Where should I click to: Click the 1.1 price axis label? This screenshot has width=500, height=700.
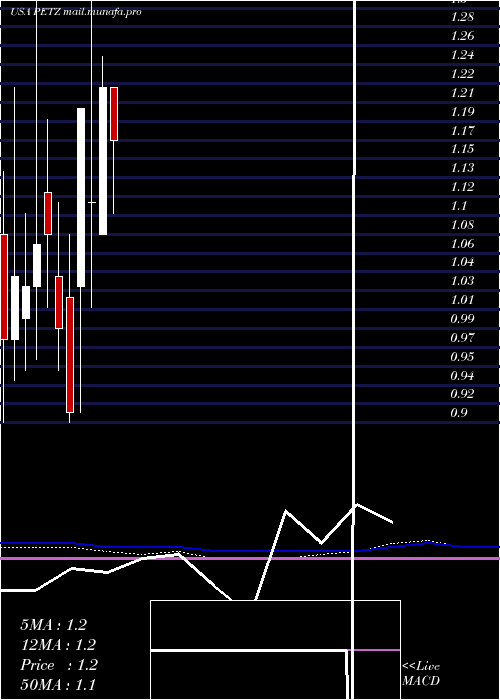[458, 206]
